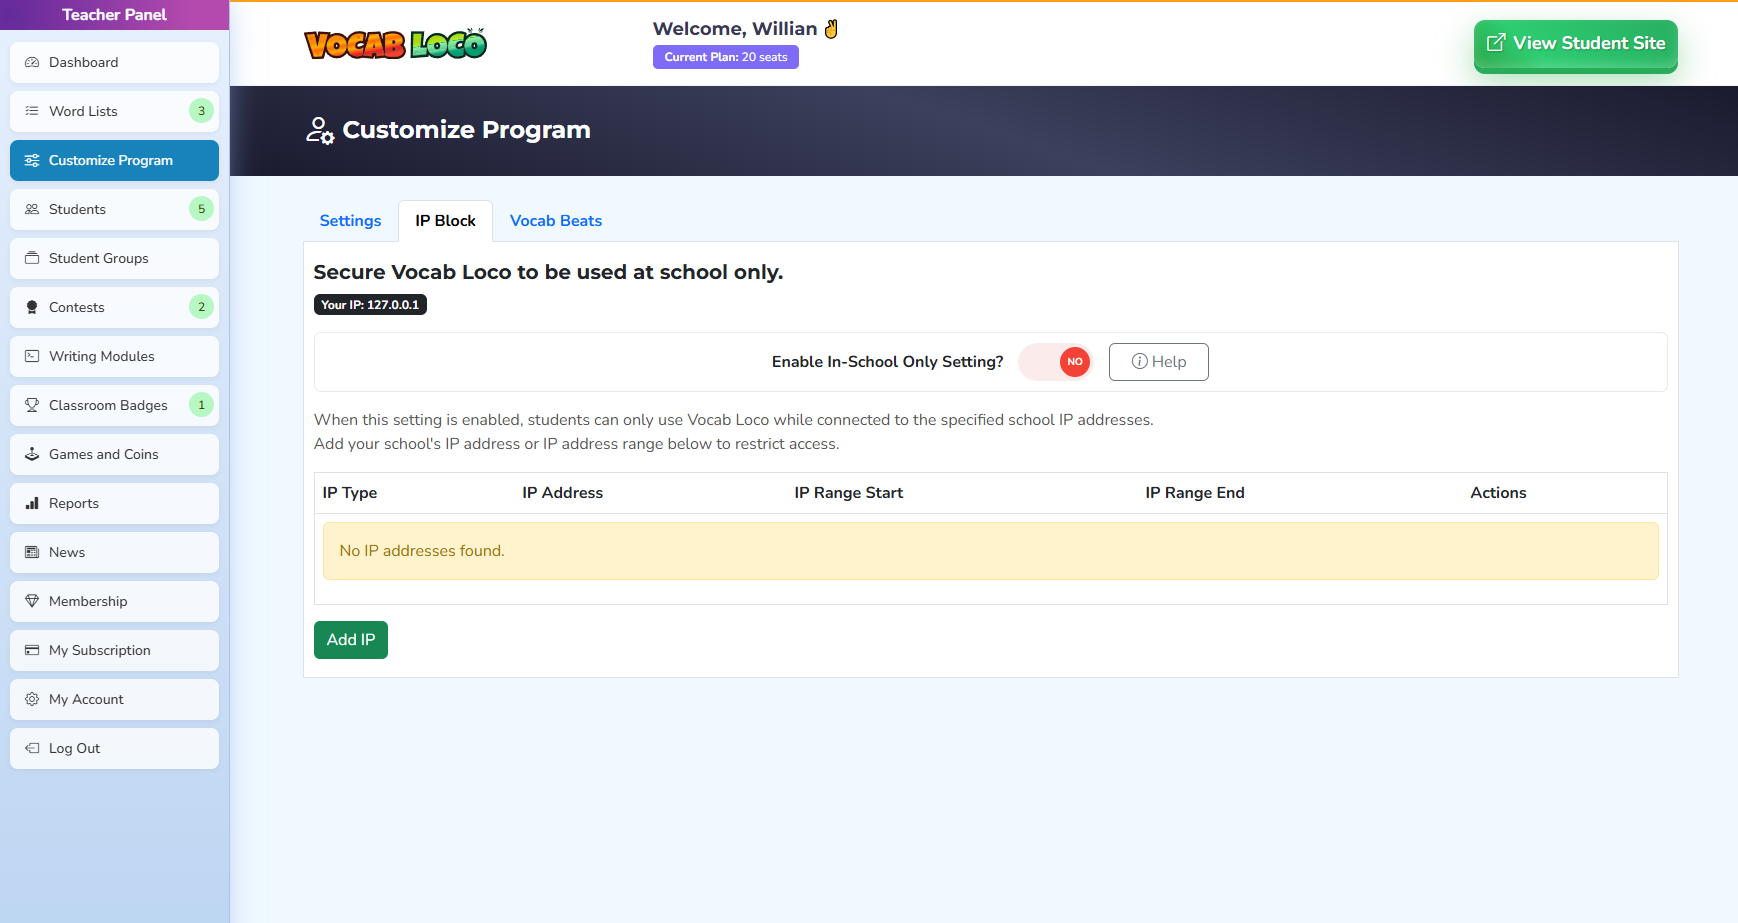Open Student Groups page
This screenshot has height=923, width=1738.
[114, 258]
